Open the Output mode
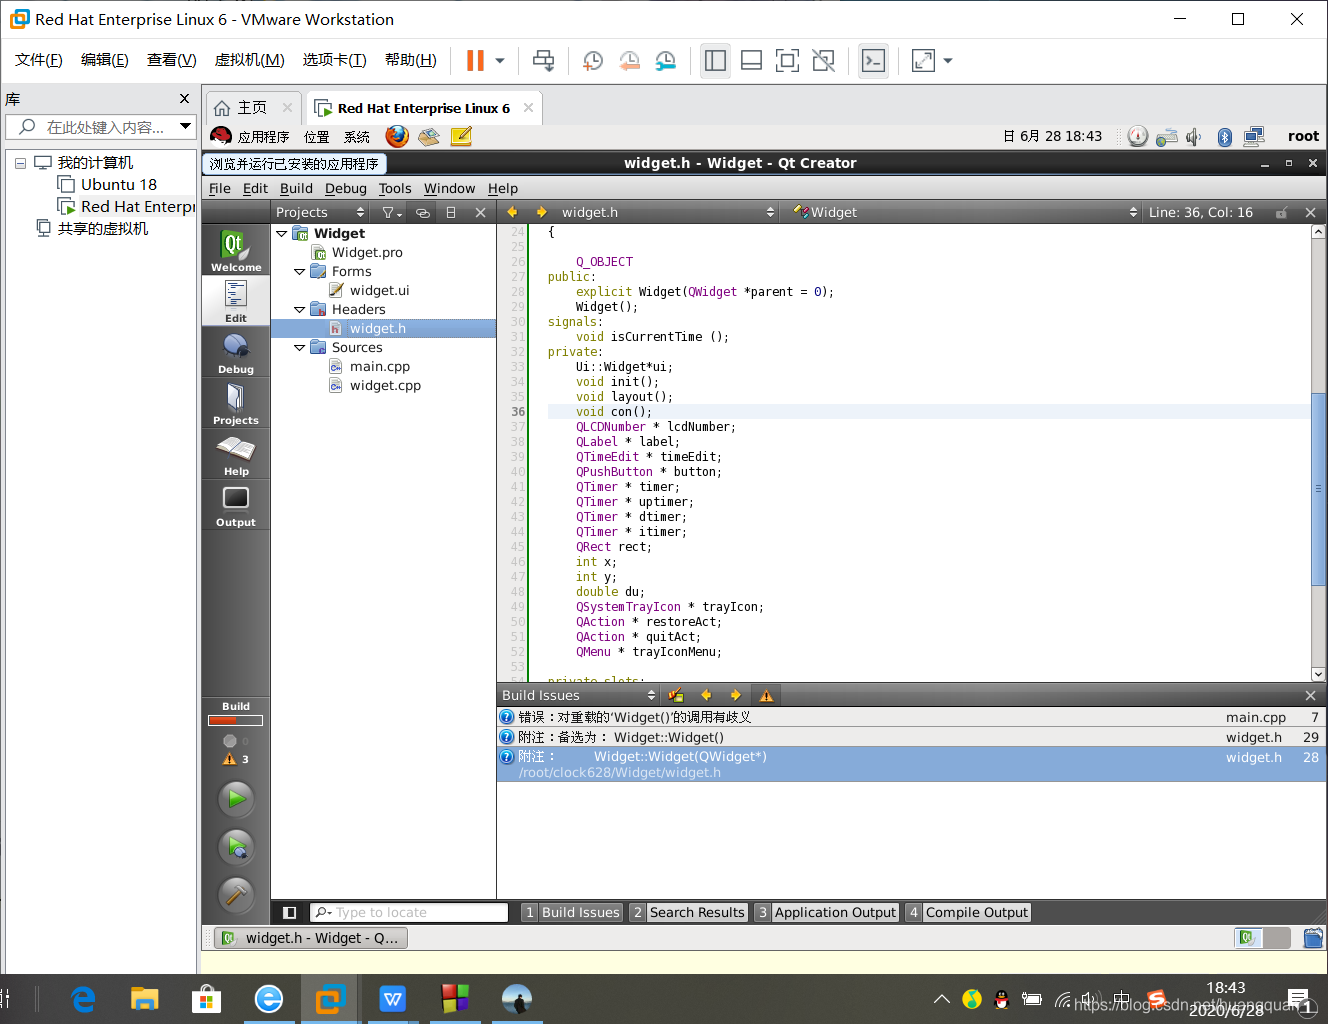1328x1024 pixels. click(x=236, y=505)
